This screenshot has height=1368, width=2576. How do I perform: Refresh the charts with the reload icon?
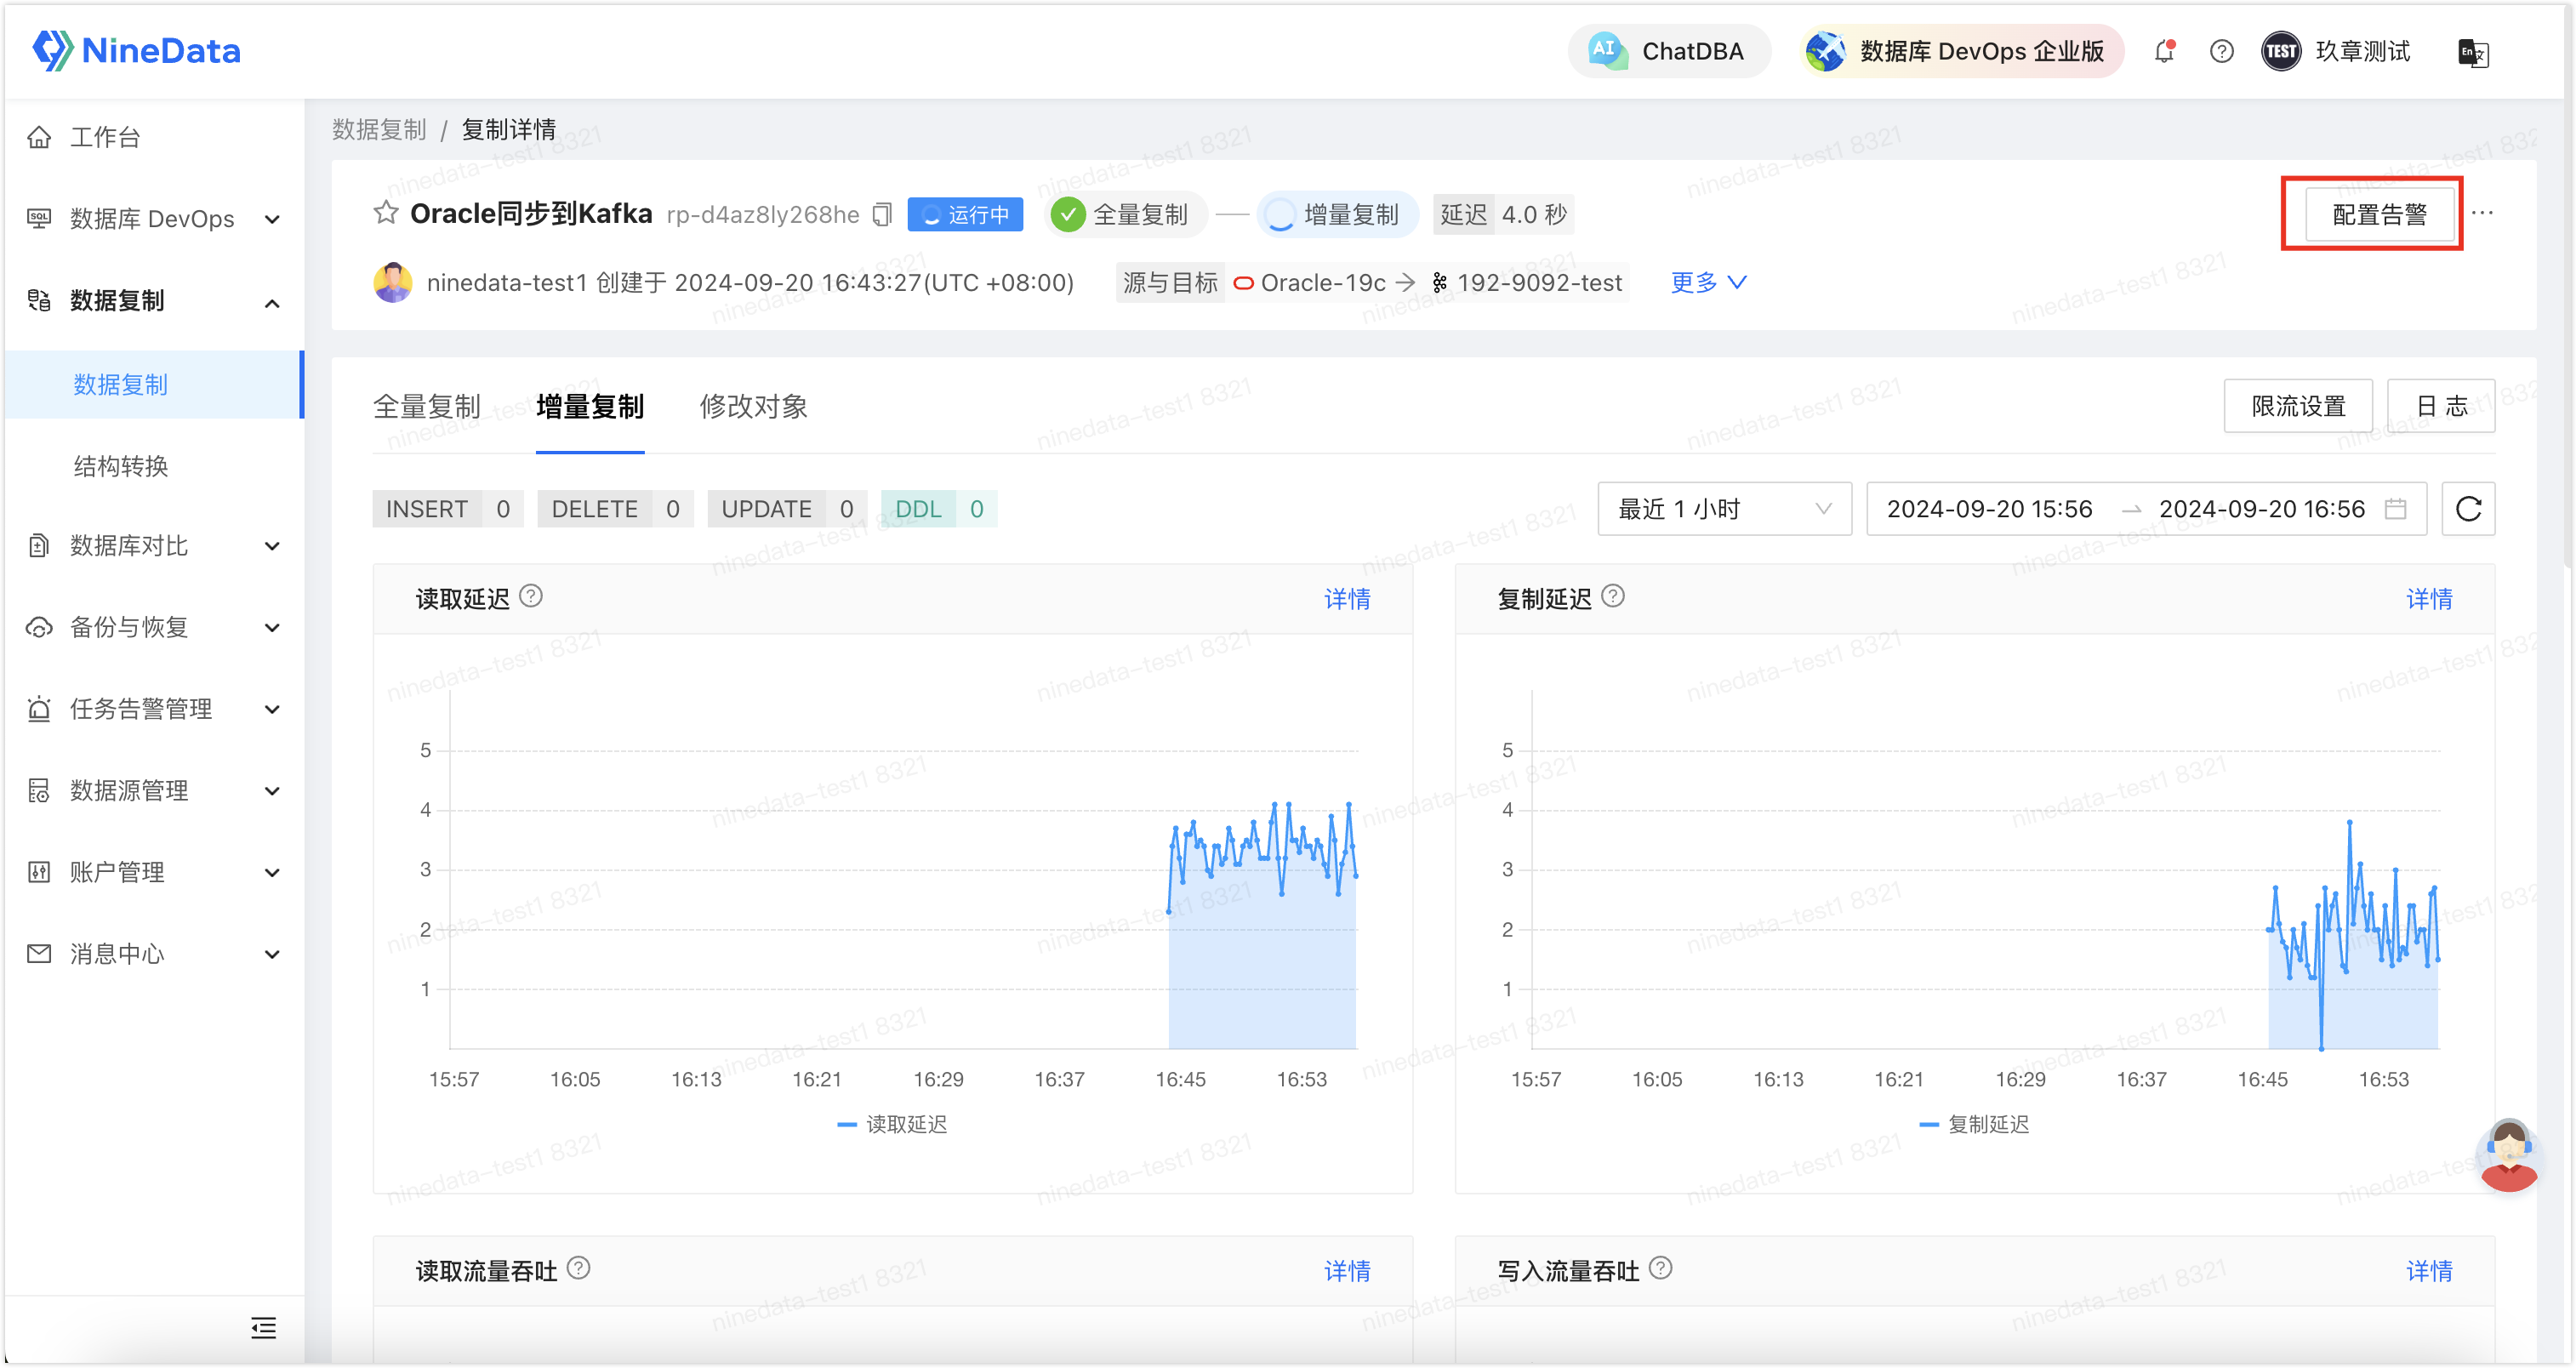click(2468, 509)
